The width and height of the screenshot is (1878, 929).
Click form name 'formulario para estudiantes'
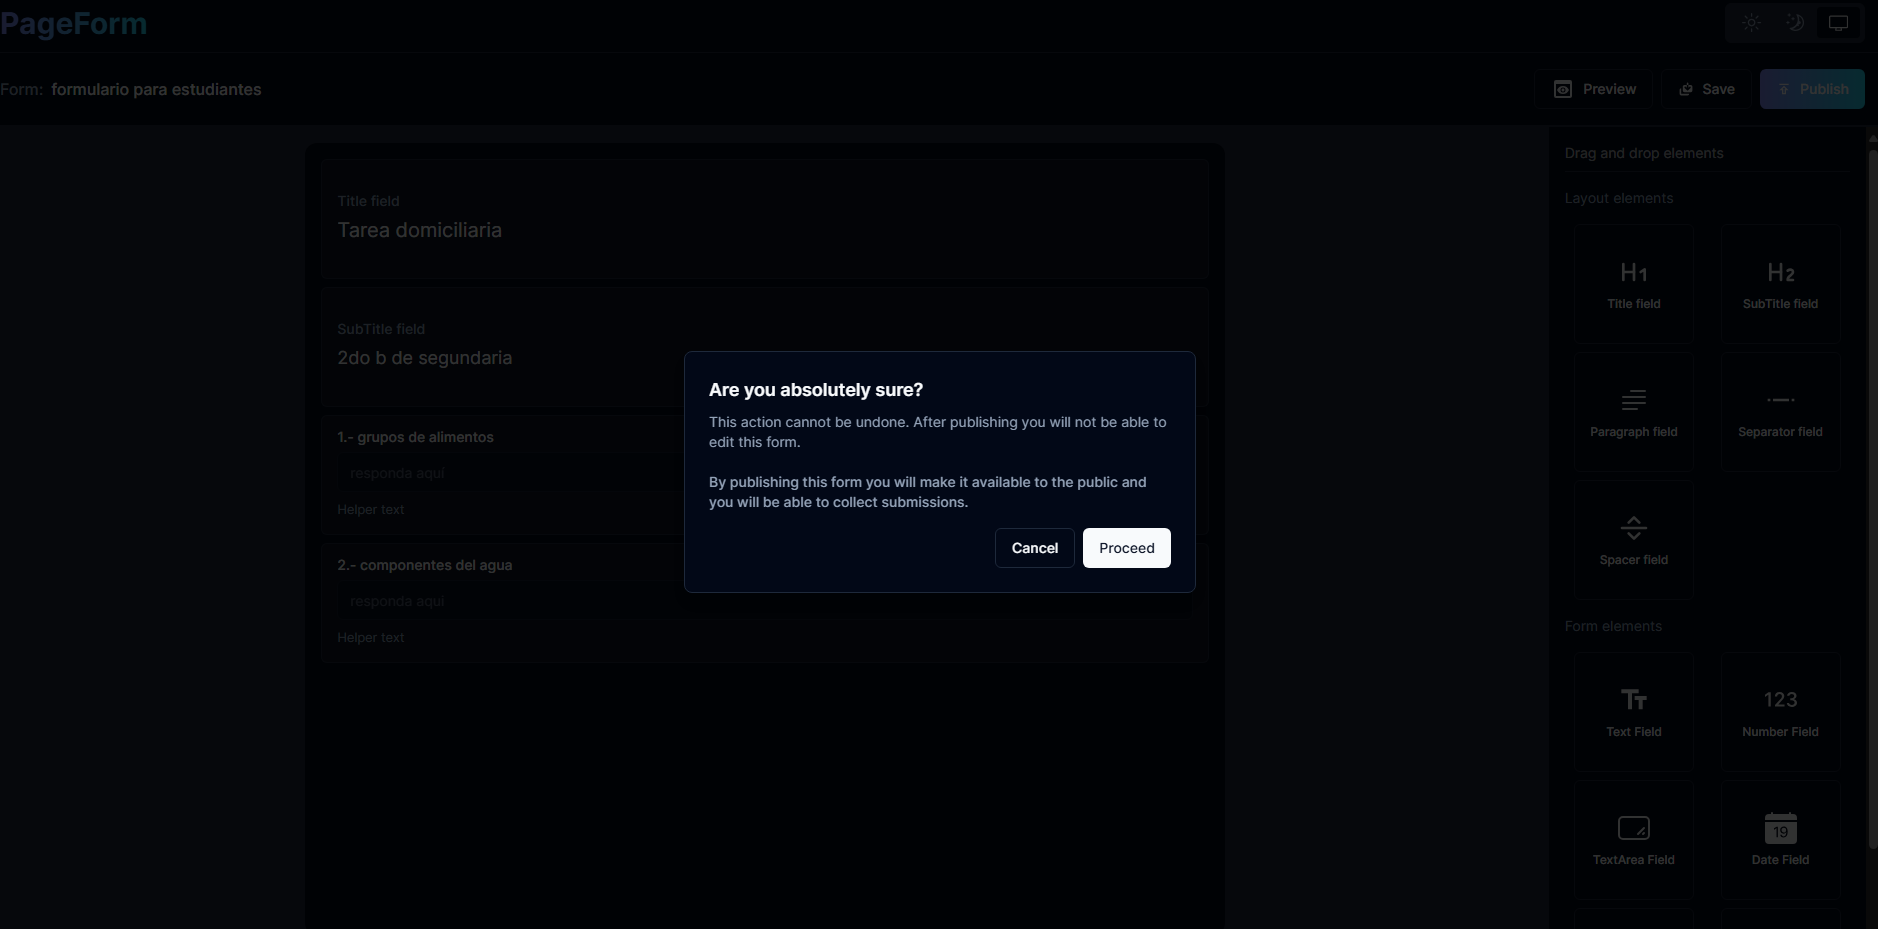(x=156, y=89)
